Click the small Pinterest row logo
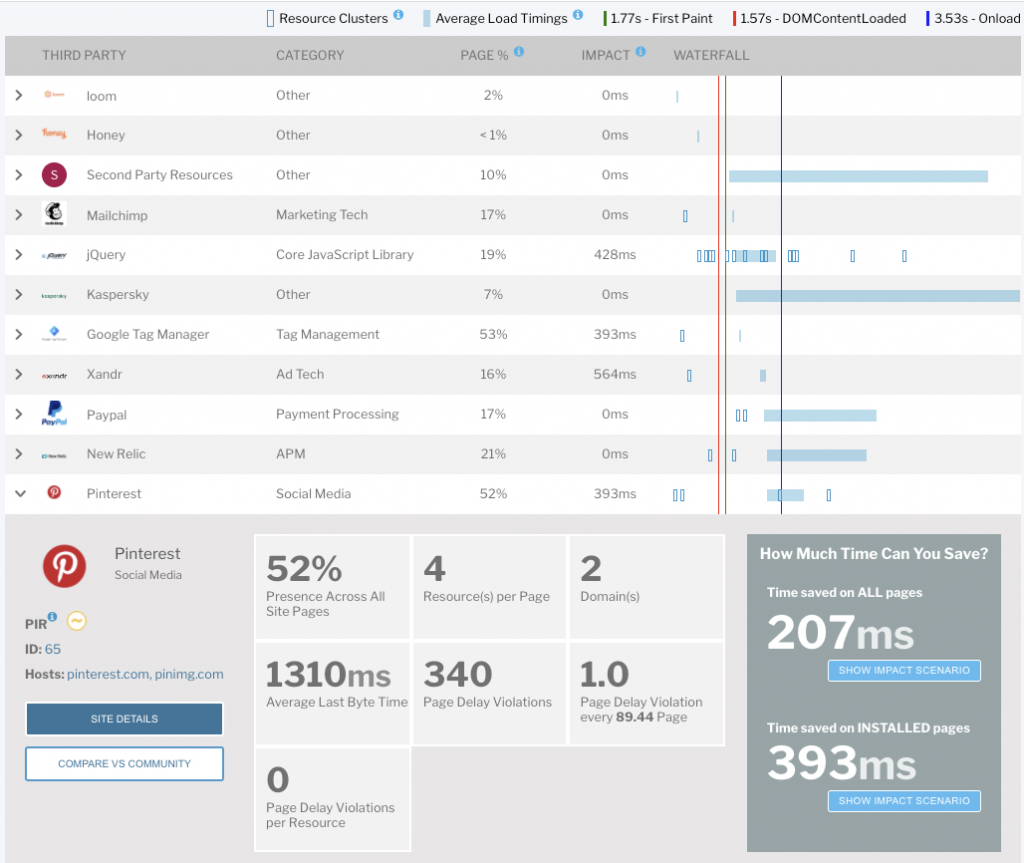This screenshot has width=1024, height=863. coord(54,492)
